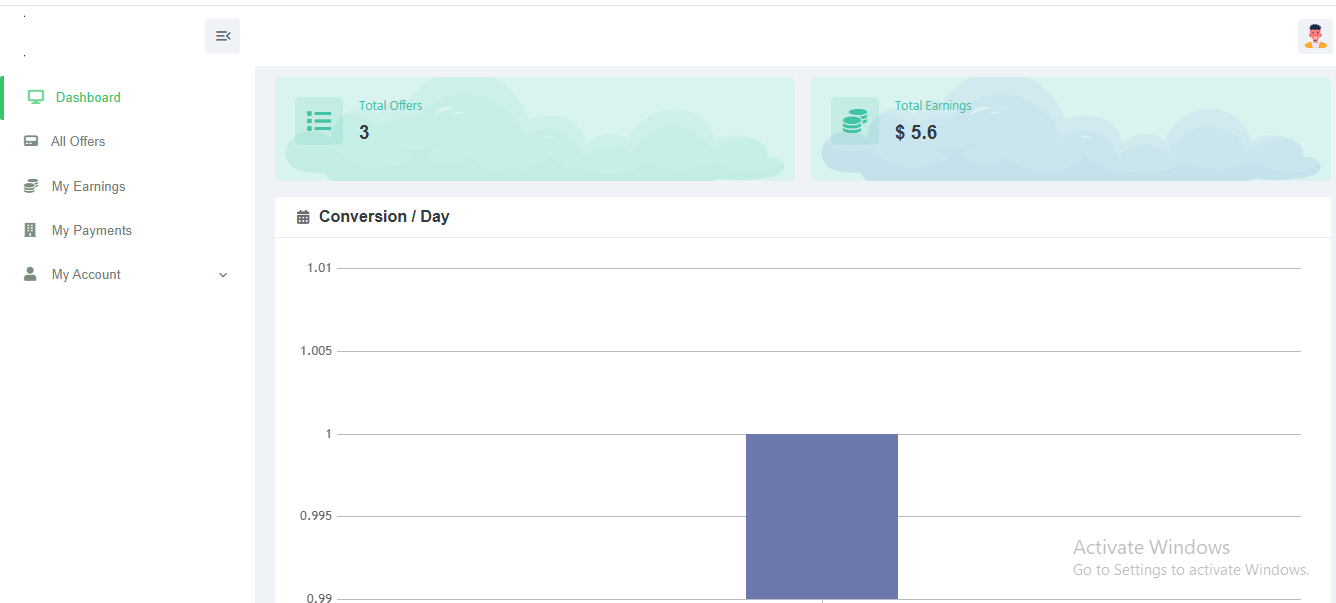This screenshot has height=603, width=1336.
Task: Open the user avatar profile menu
Action: 1315,36
